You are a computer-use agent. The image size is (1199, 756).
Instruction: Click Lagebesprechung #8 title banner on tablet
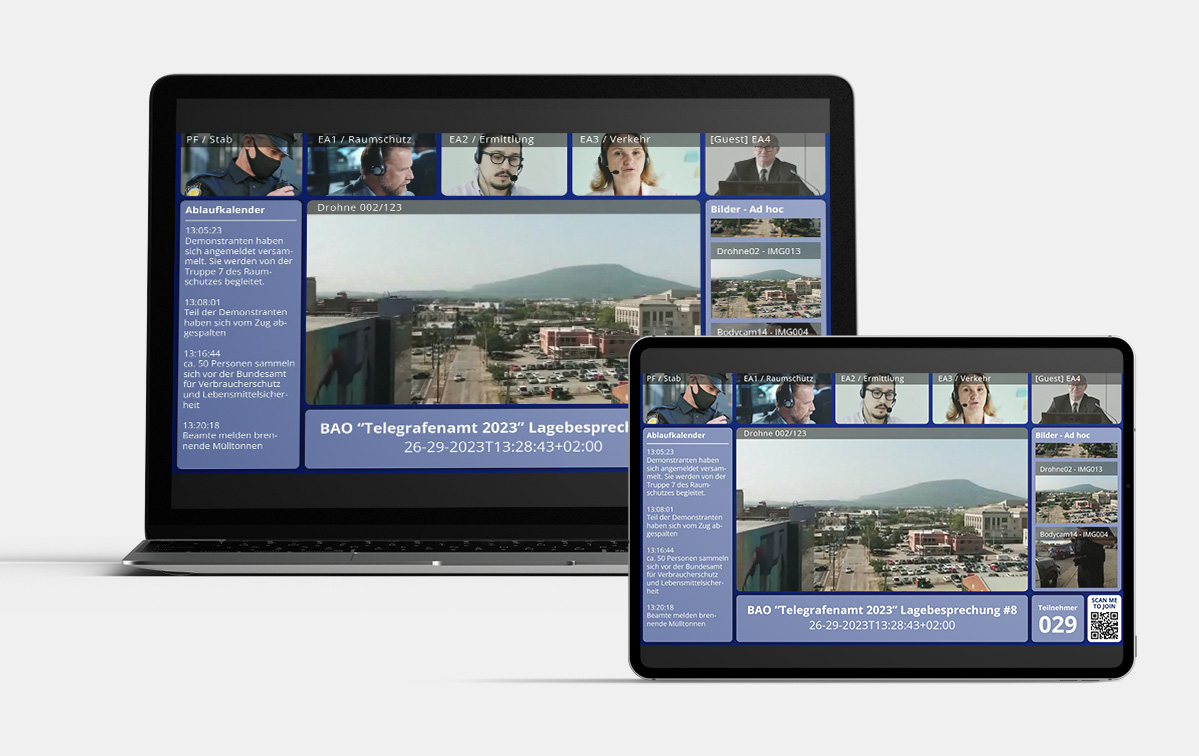[882, 617]
